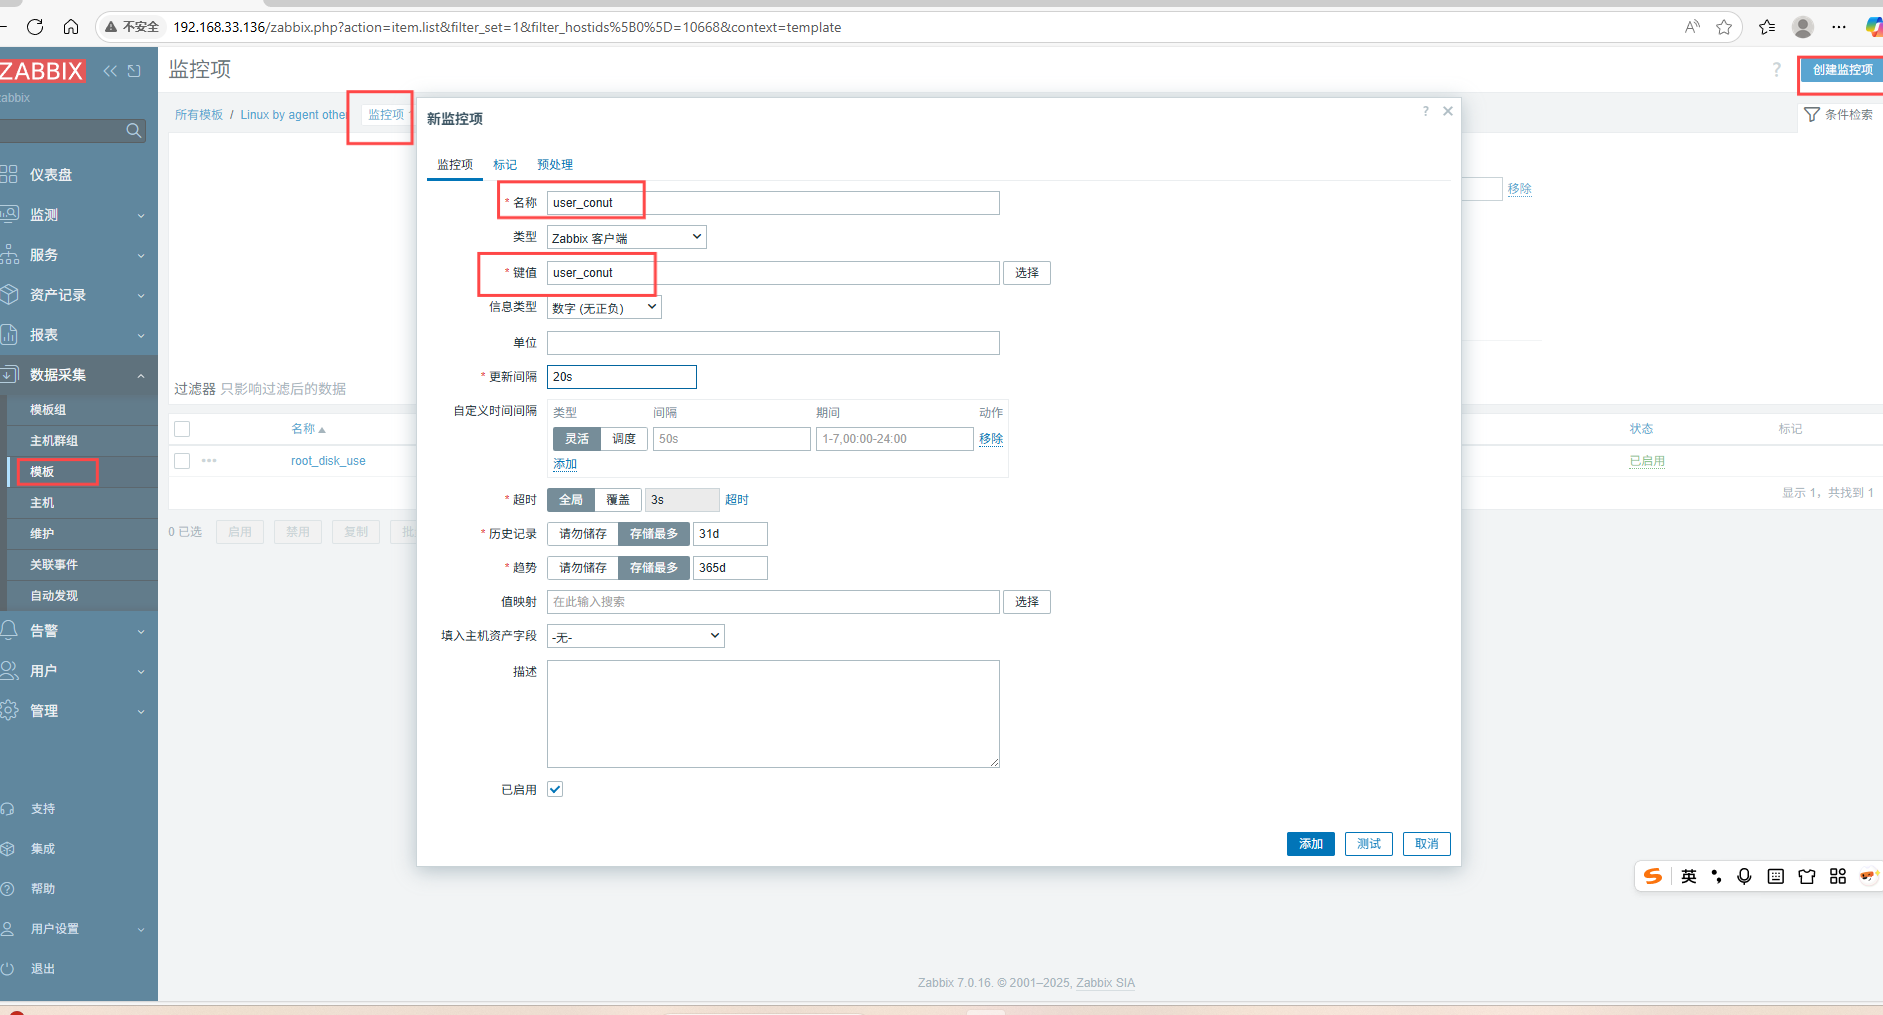Click the browser refresh icon

(35, 27)
